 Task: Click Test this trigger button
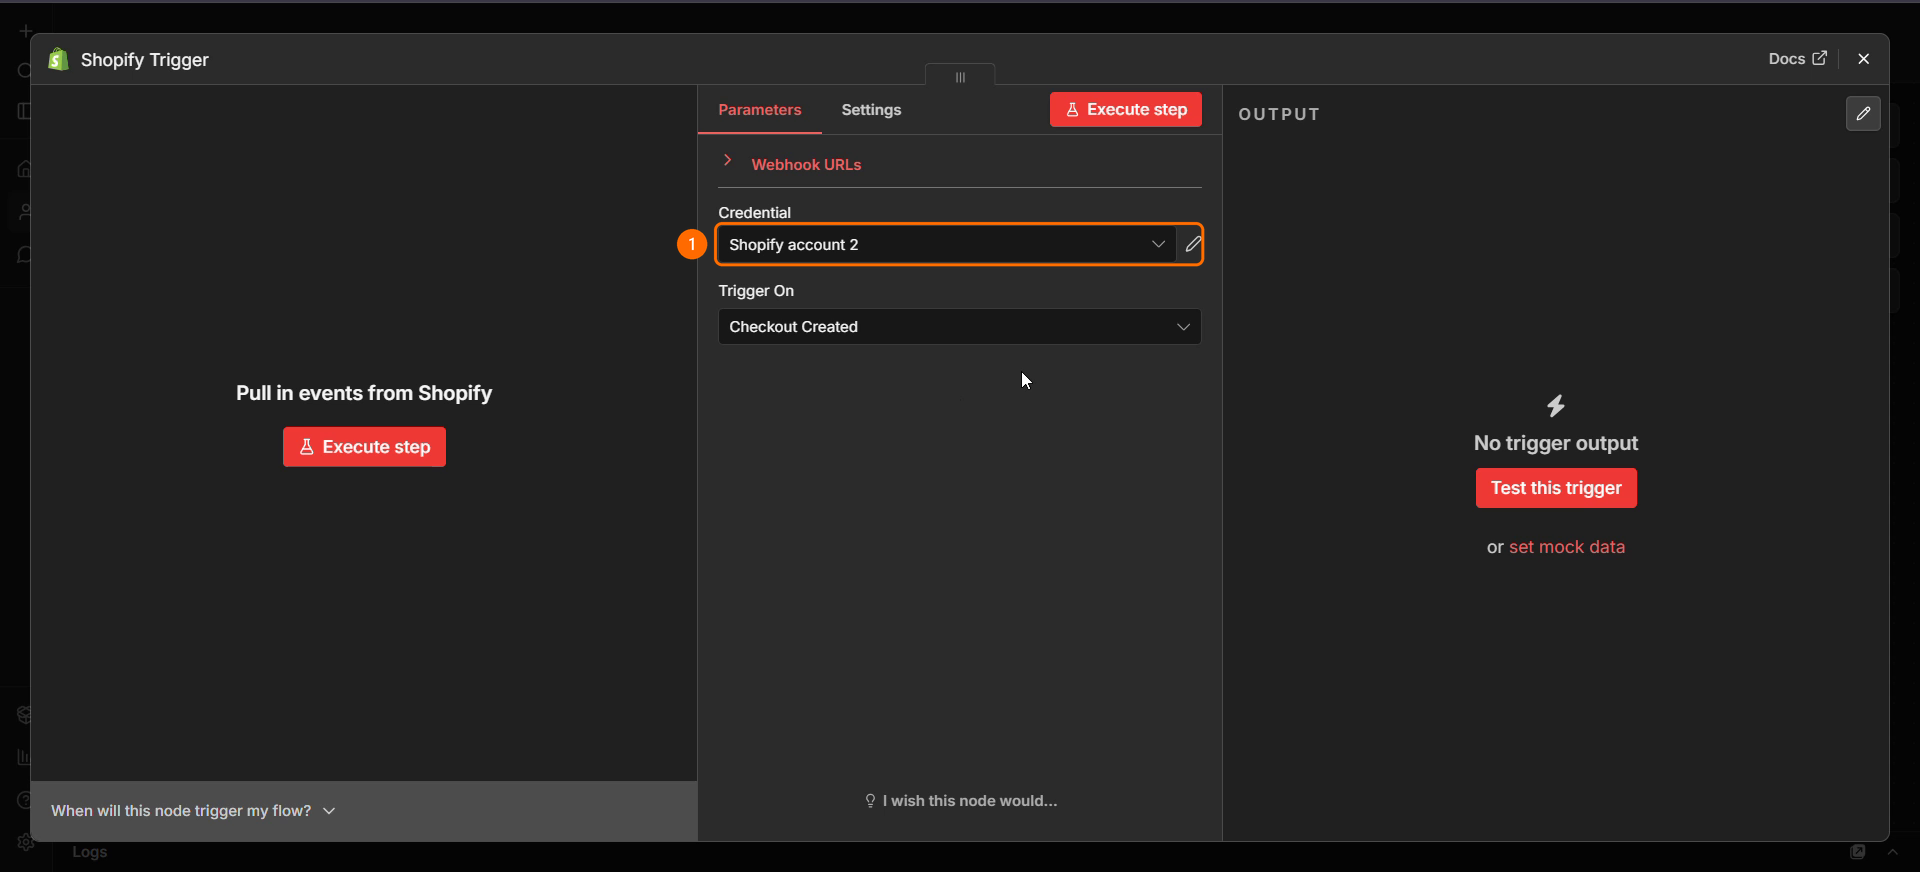coord(1556,488)
